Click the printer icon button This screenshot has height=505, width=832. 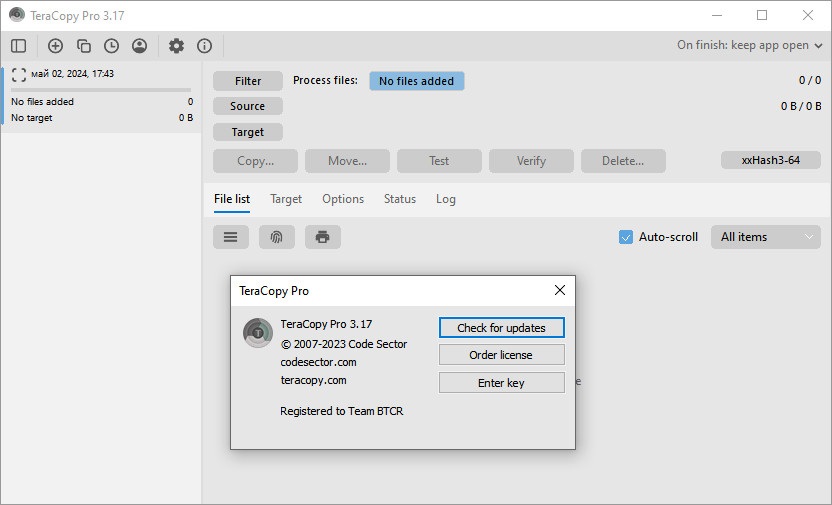tap(323, 237)
